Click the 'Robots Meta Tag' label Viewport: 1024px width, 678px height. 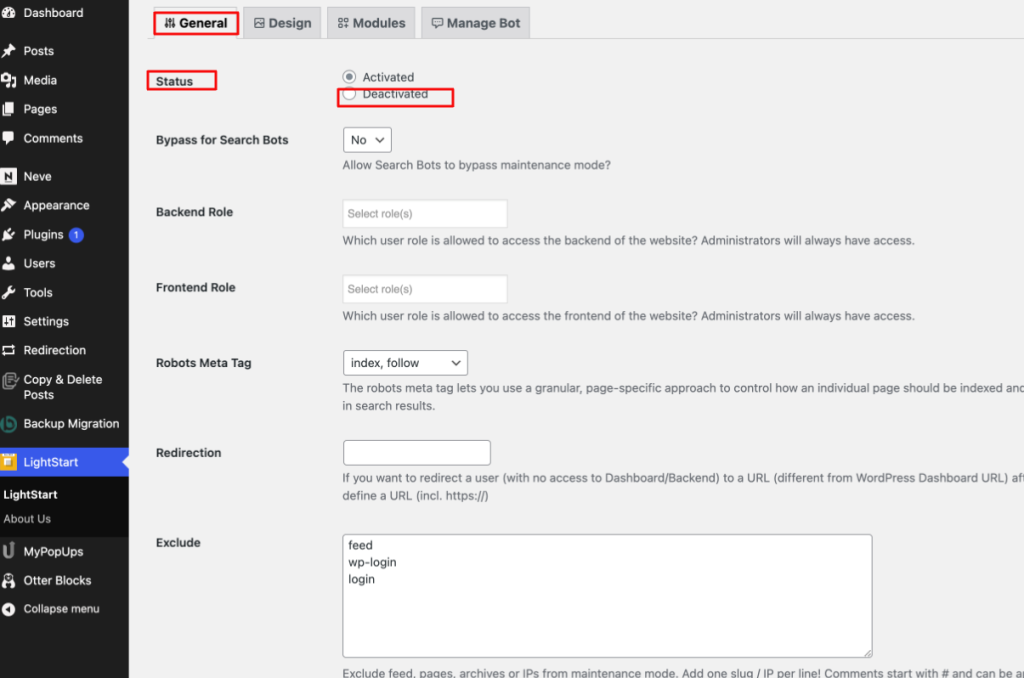pos(204,363)
